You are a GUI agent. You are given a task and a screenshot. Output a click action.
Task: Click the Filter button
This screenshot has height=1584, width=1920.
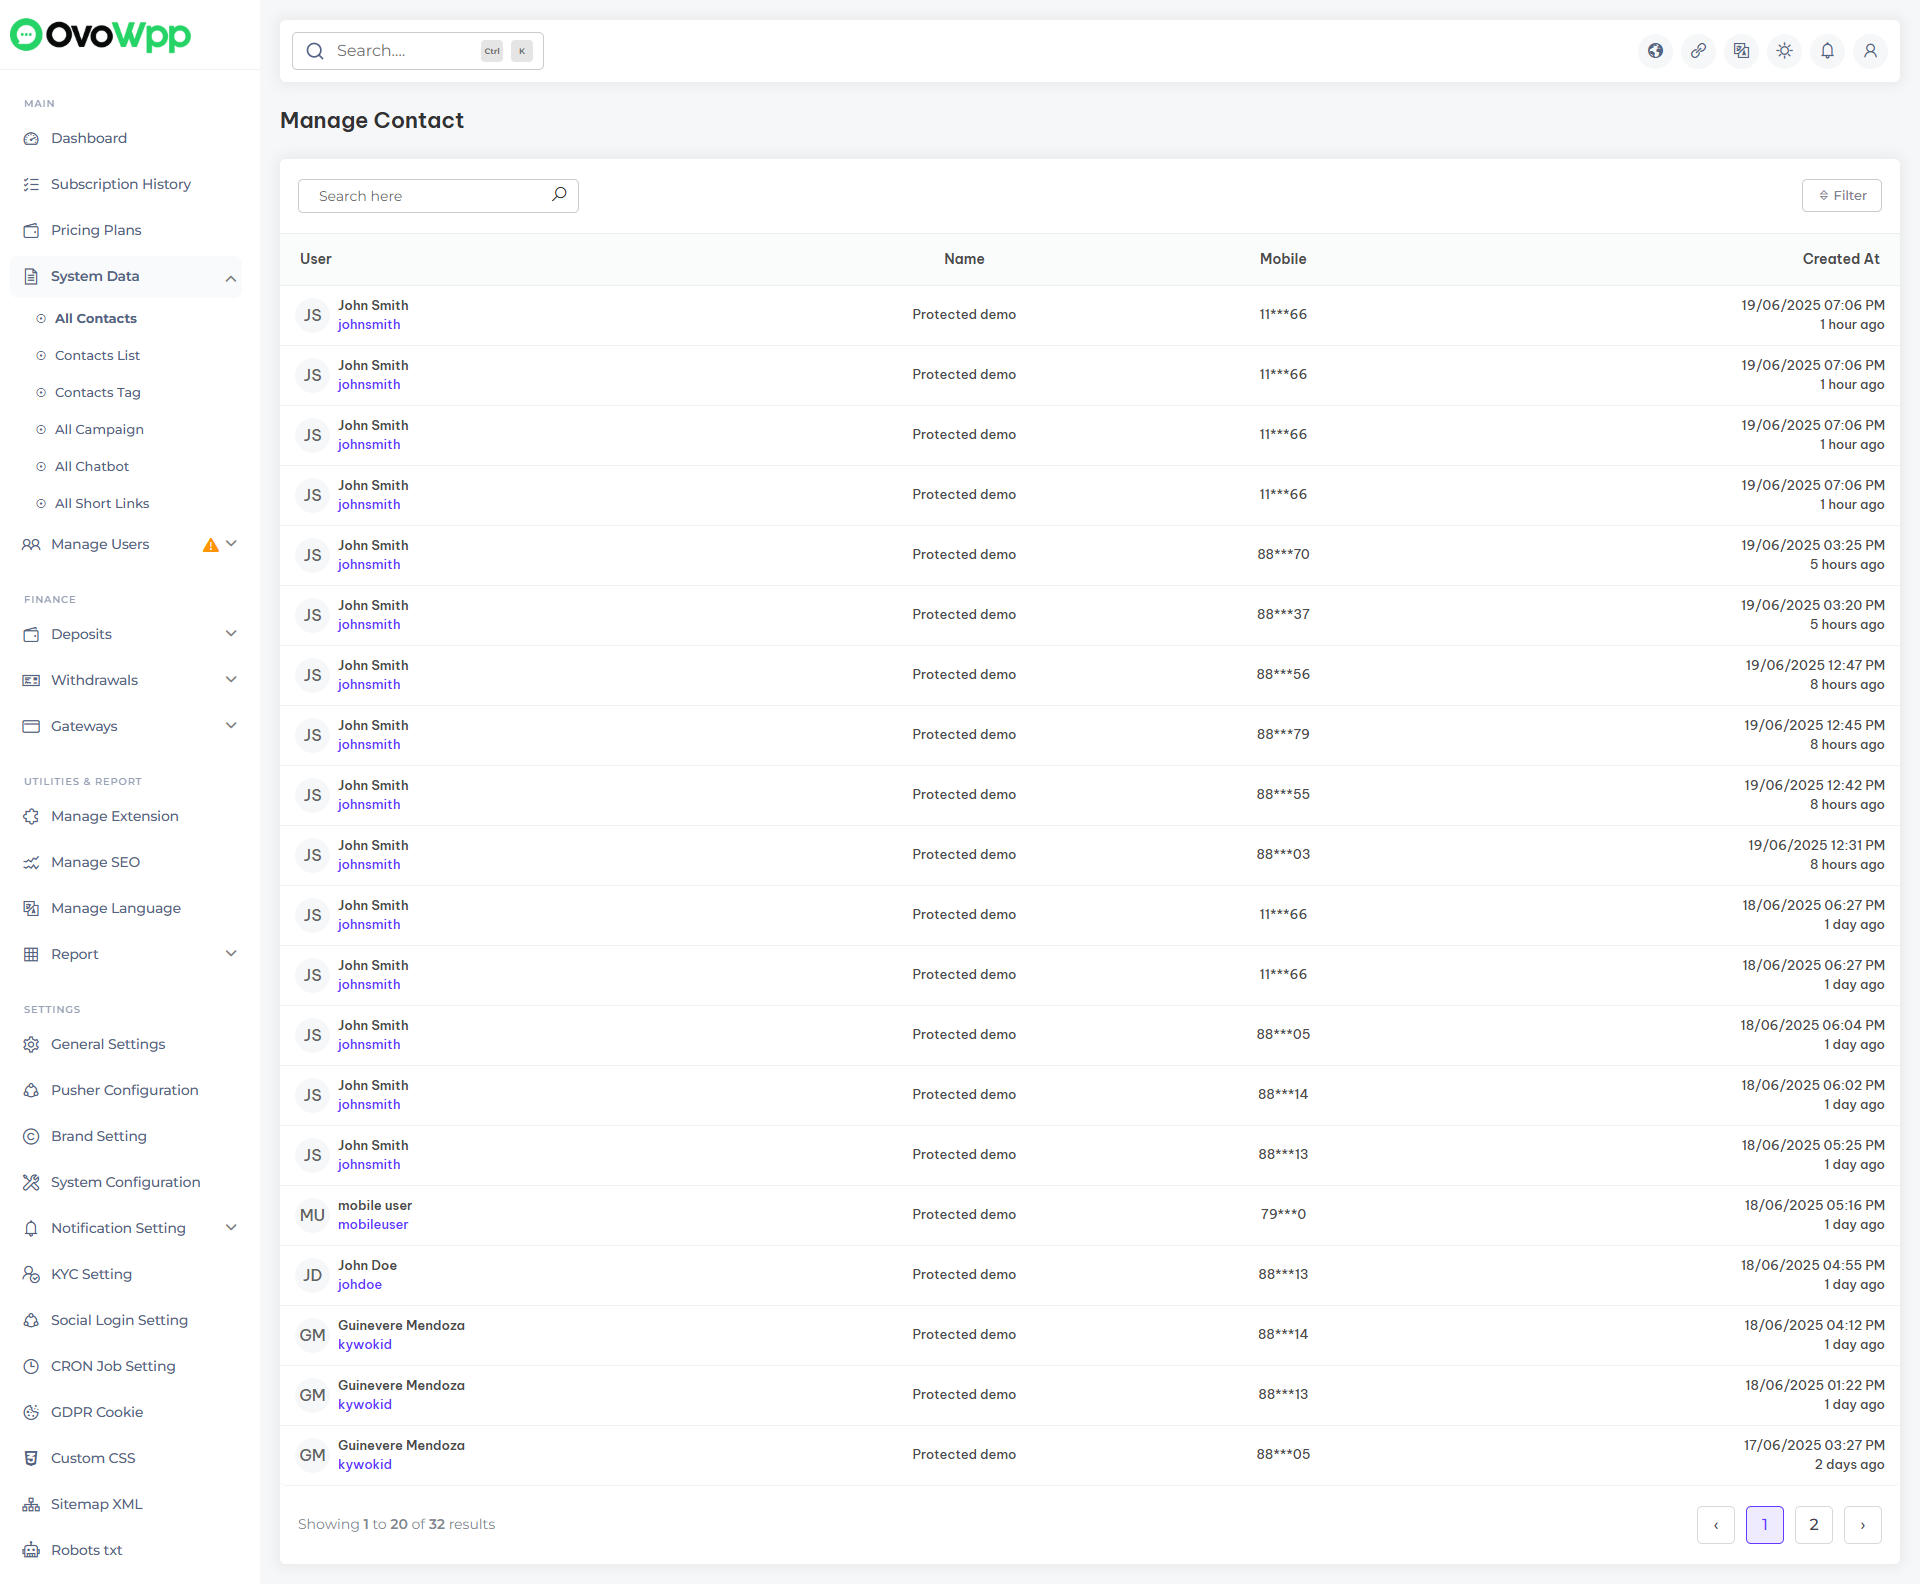coord(1842,196)
